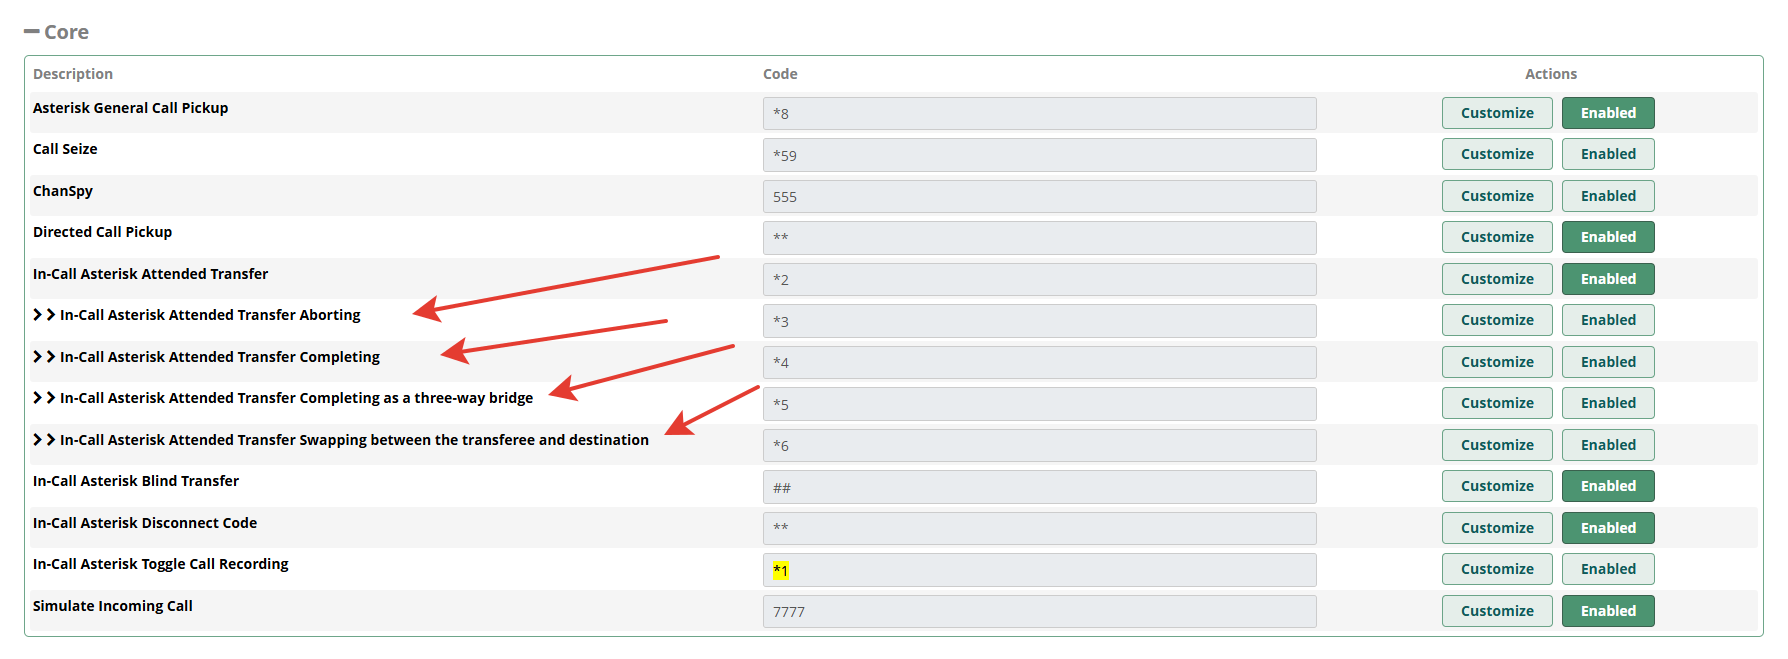Customize the Toggle Call Recording code
This screenshot has height=659, width=1788.
pyautogui.click(x=1496, y=569)
